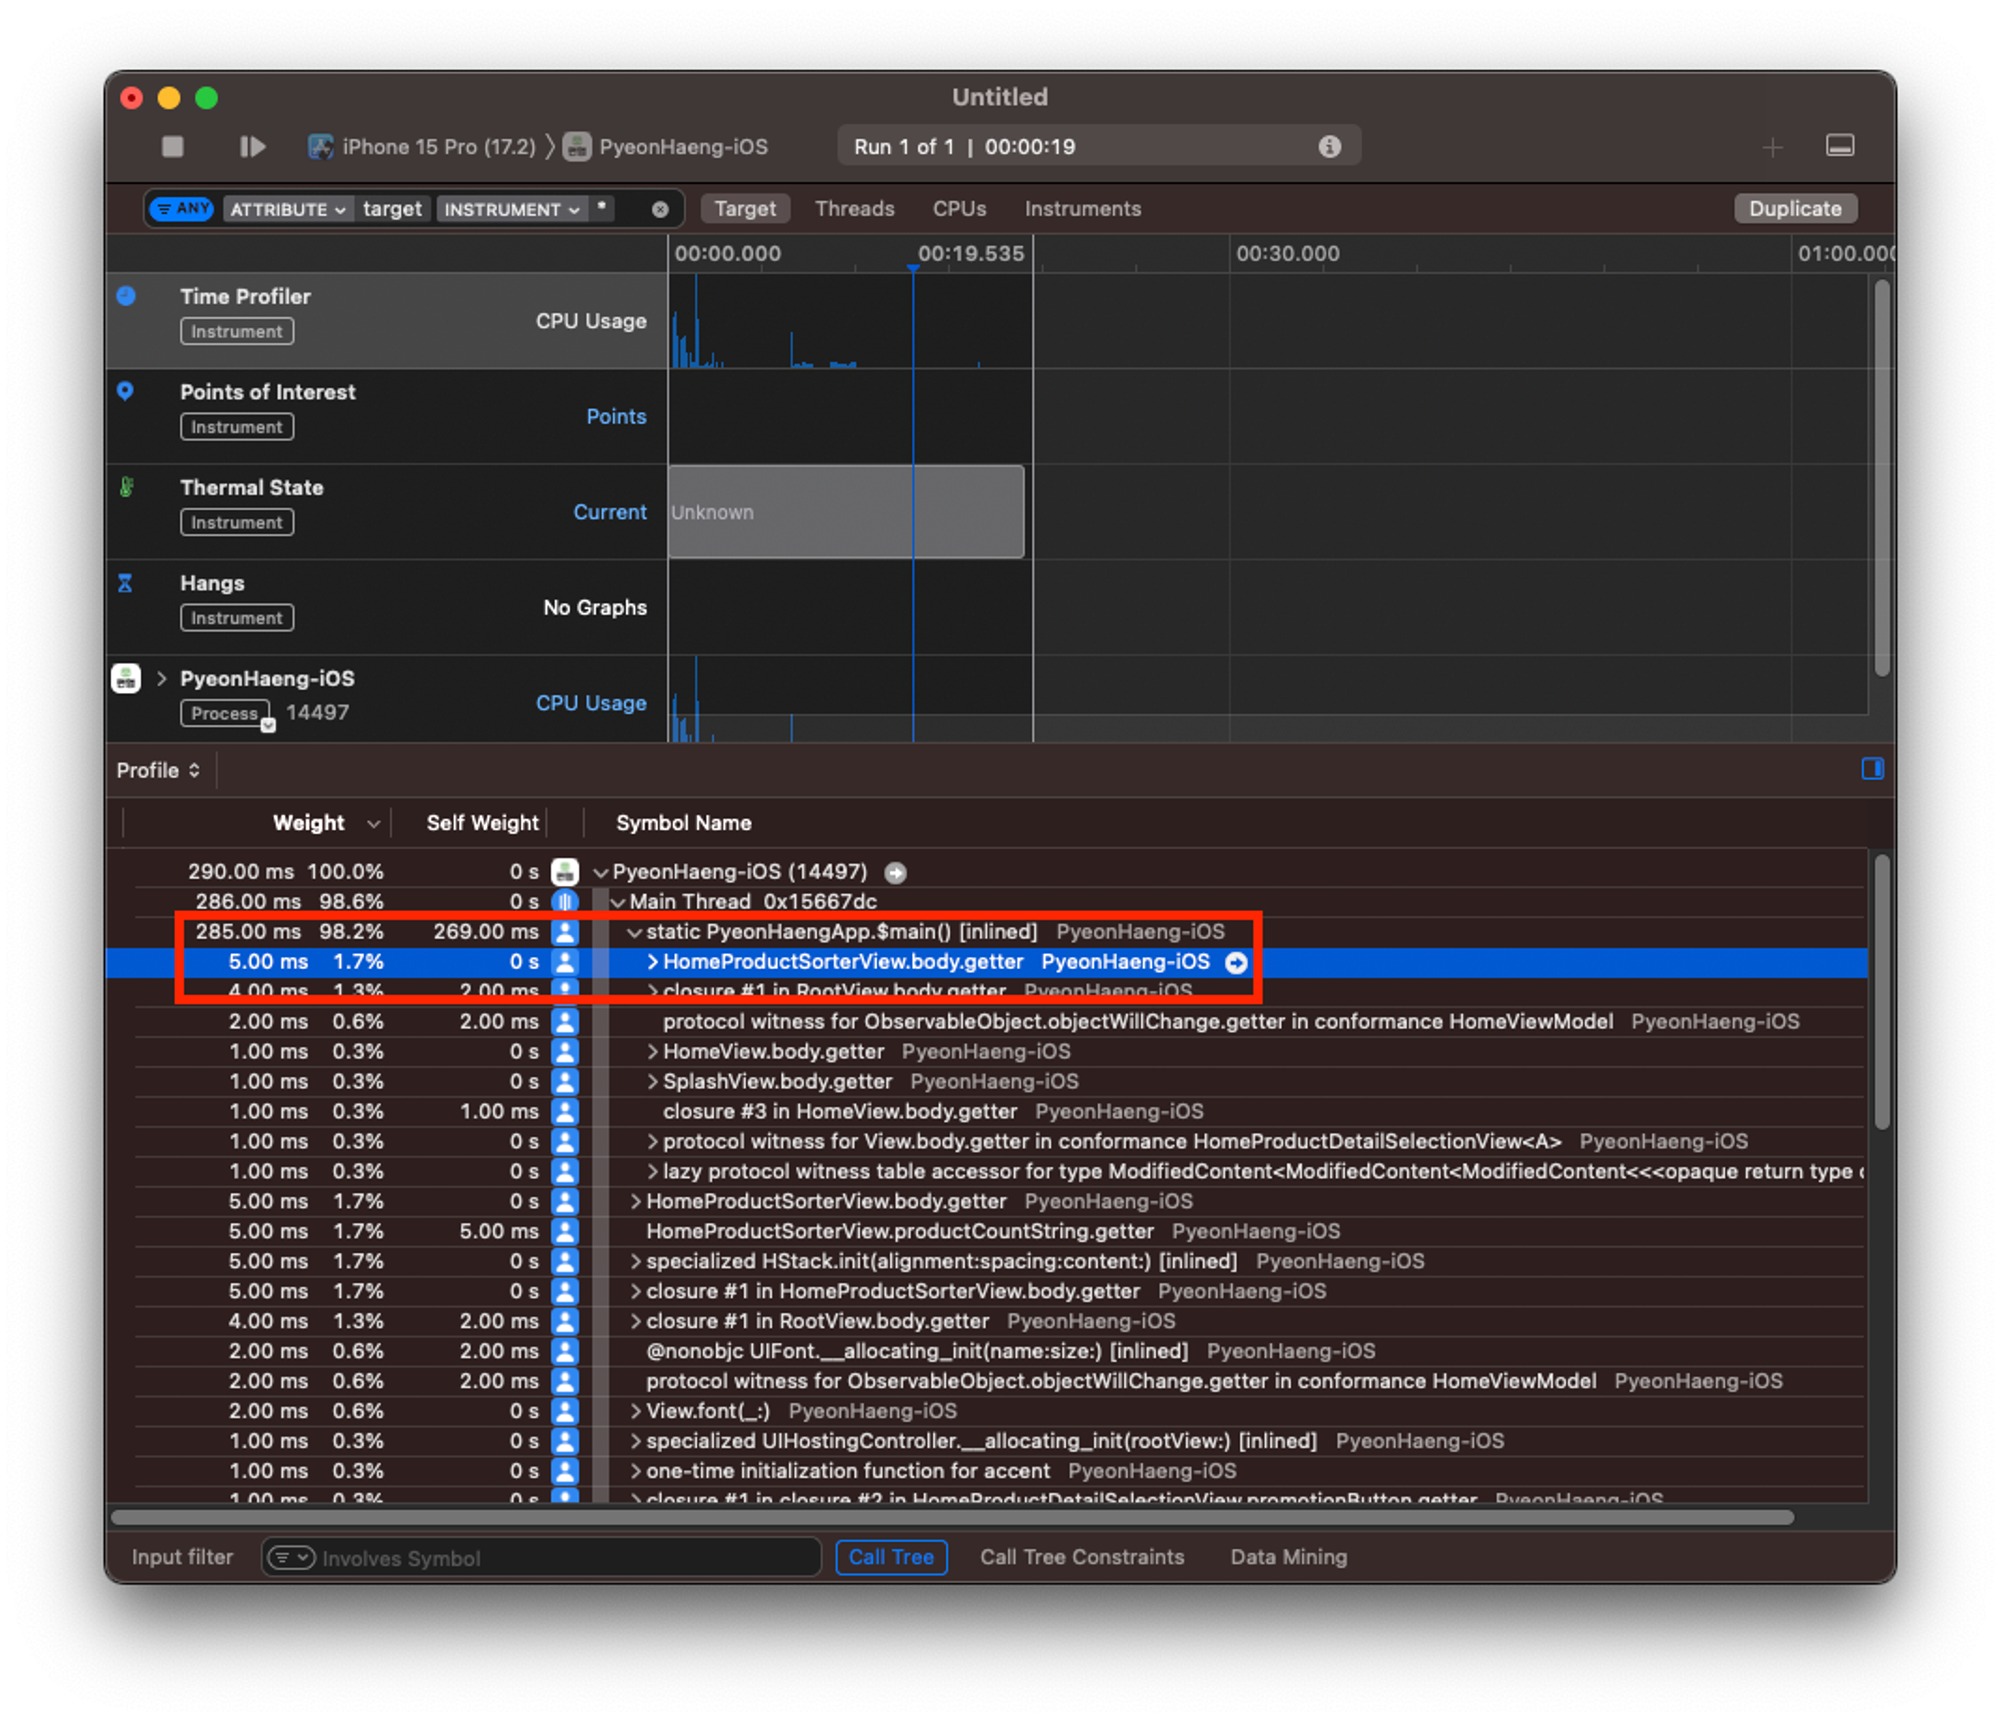The image size is (2000, 1721).
Task: Open the ATTRIBUTE filter dropdown
Action: pyautogui.click(x=288, y=209)
